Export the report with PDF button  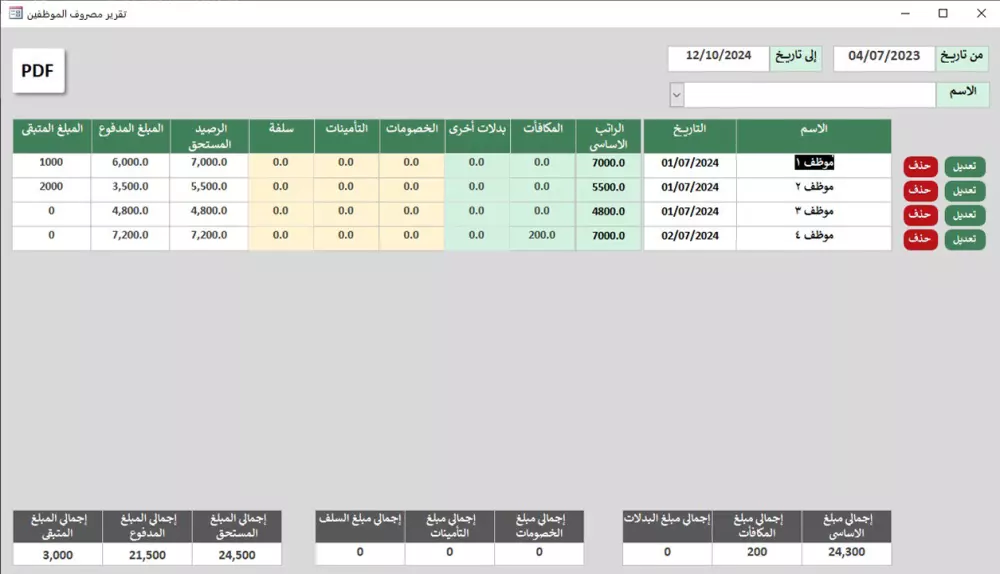click(38, 71)
